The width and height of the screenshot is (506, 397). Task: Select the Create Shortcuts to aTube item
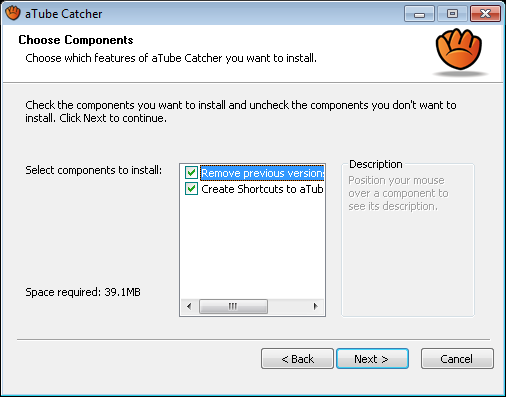pyautogui.click(x=262, y=189)
